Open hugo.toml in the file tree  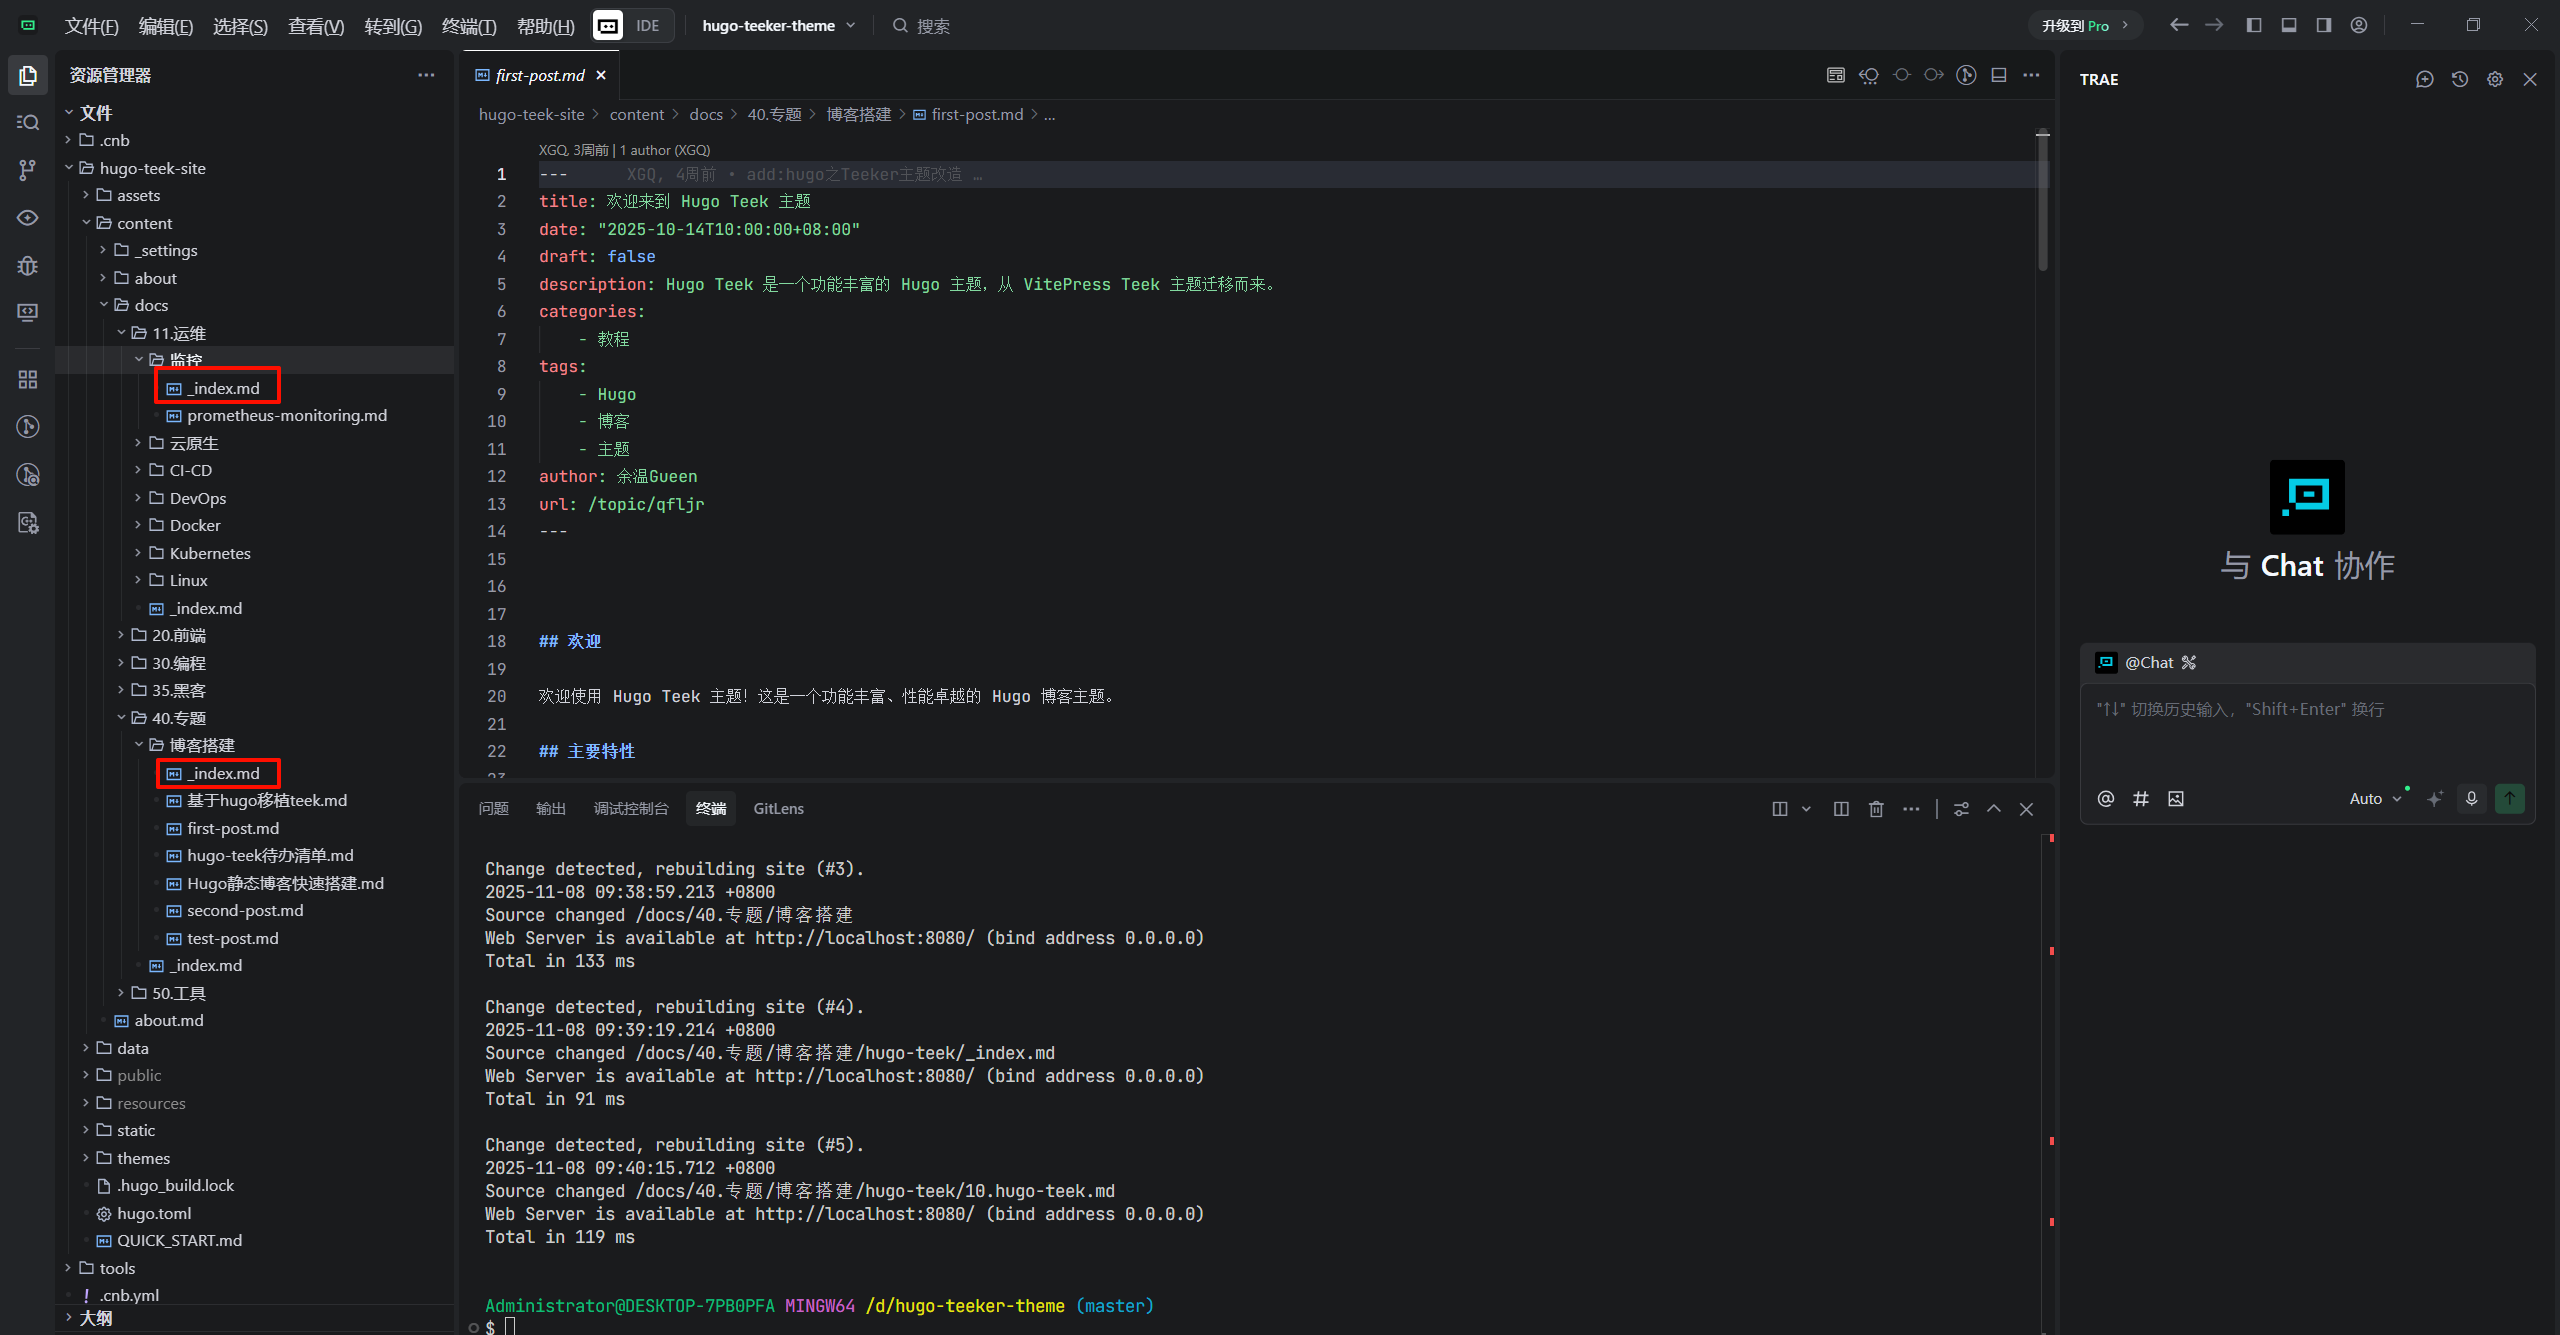154,1213
